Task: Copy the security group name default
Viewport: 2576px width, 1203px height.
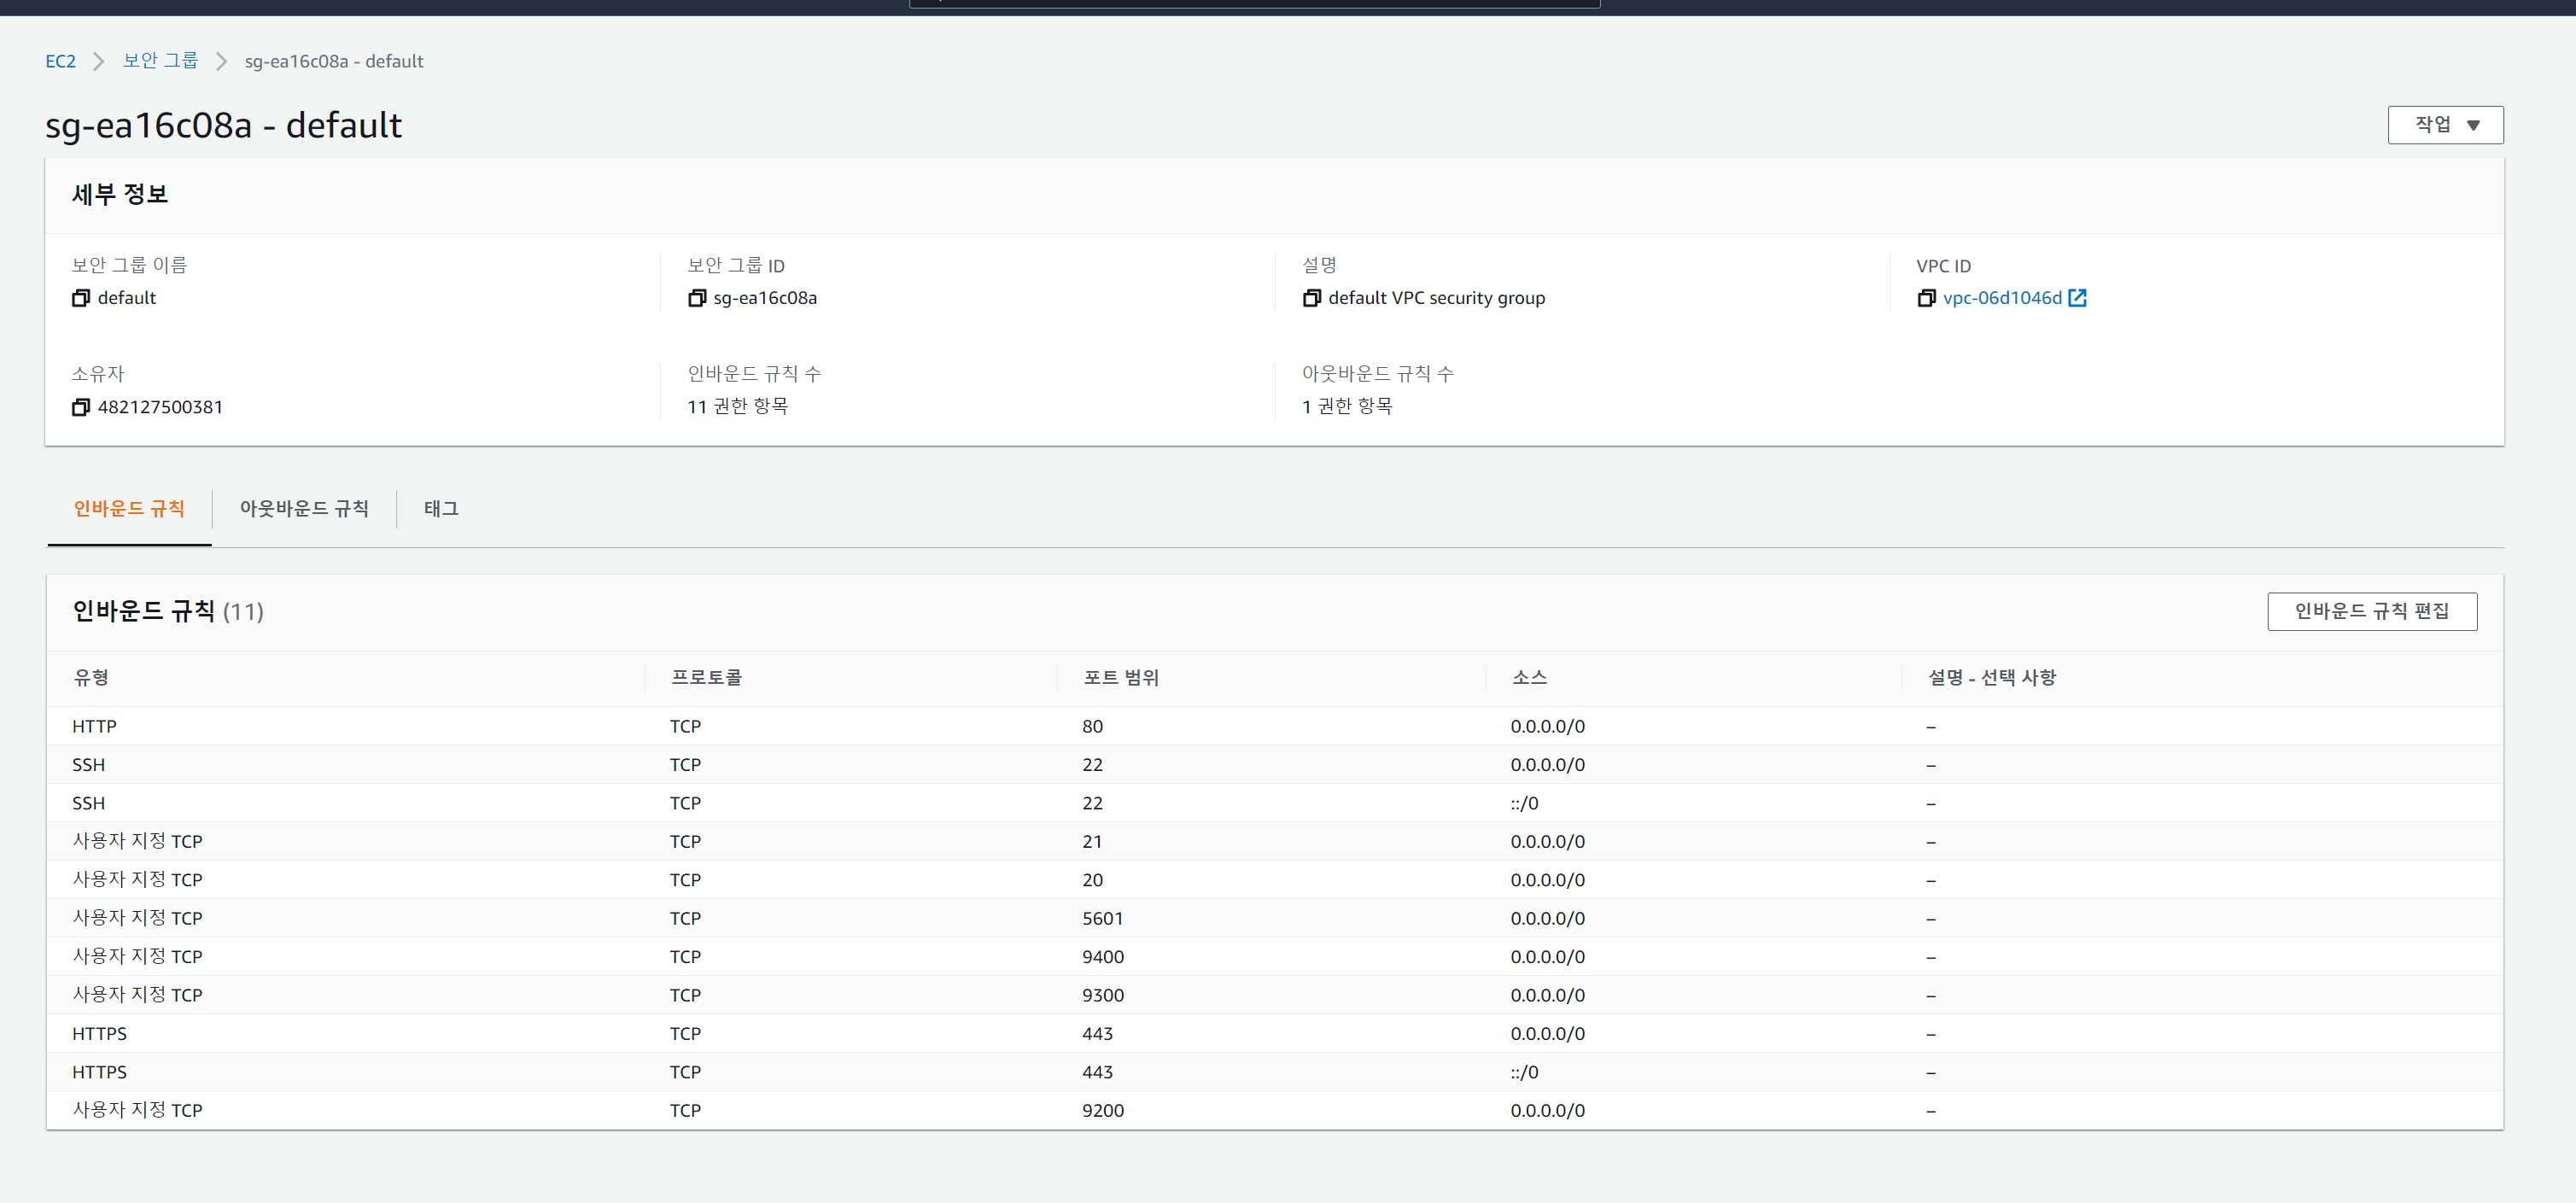Action: (81, 298)
